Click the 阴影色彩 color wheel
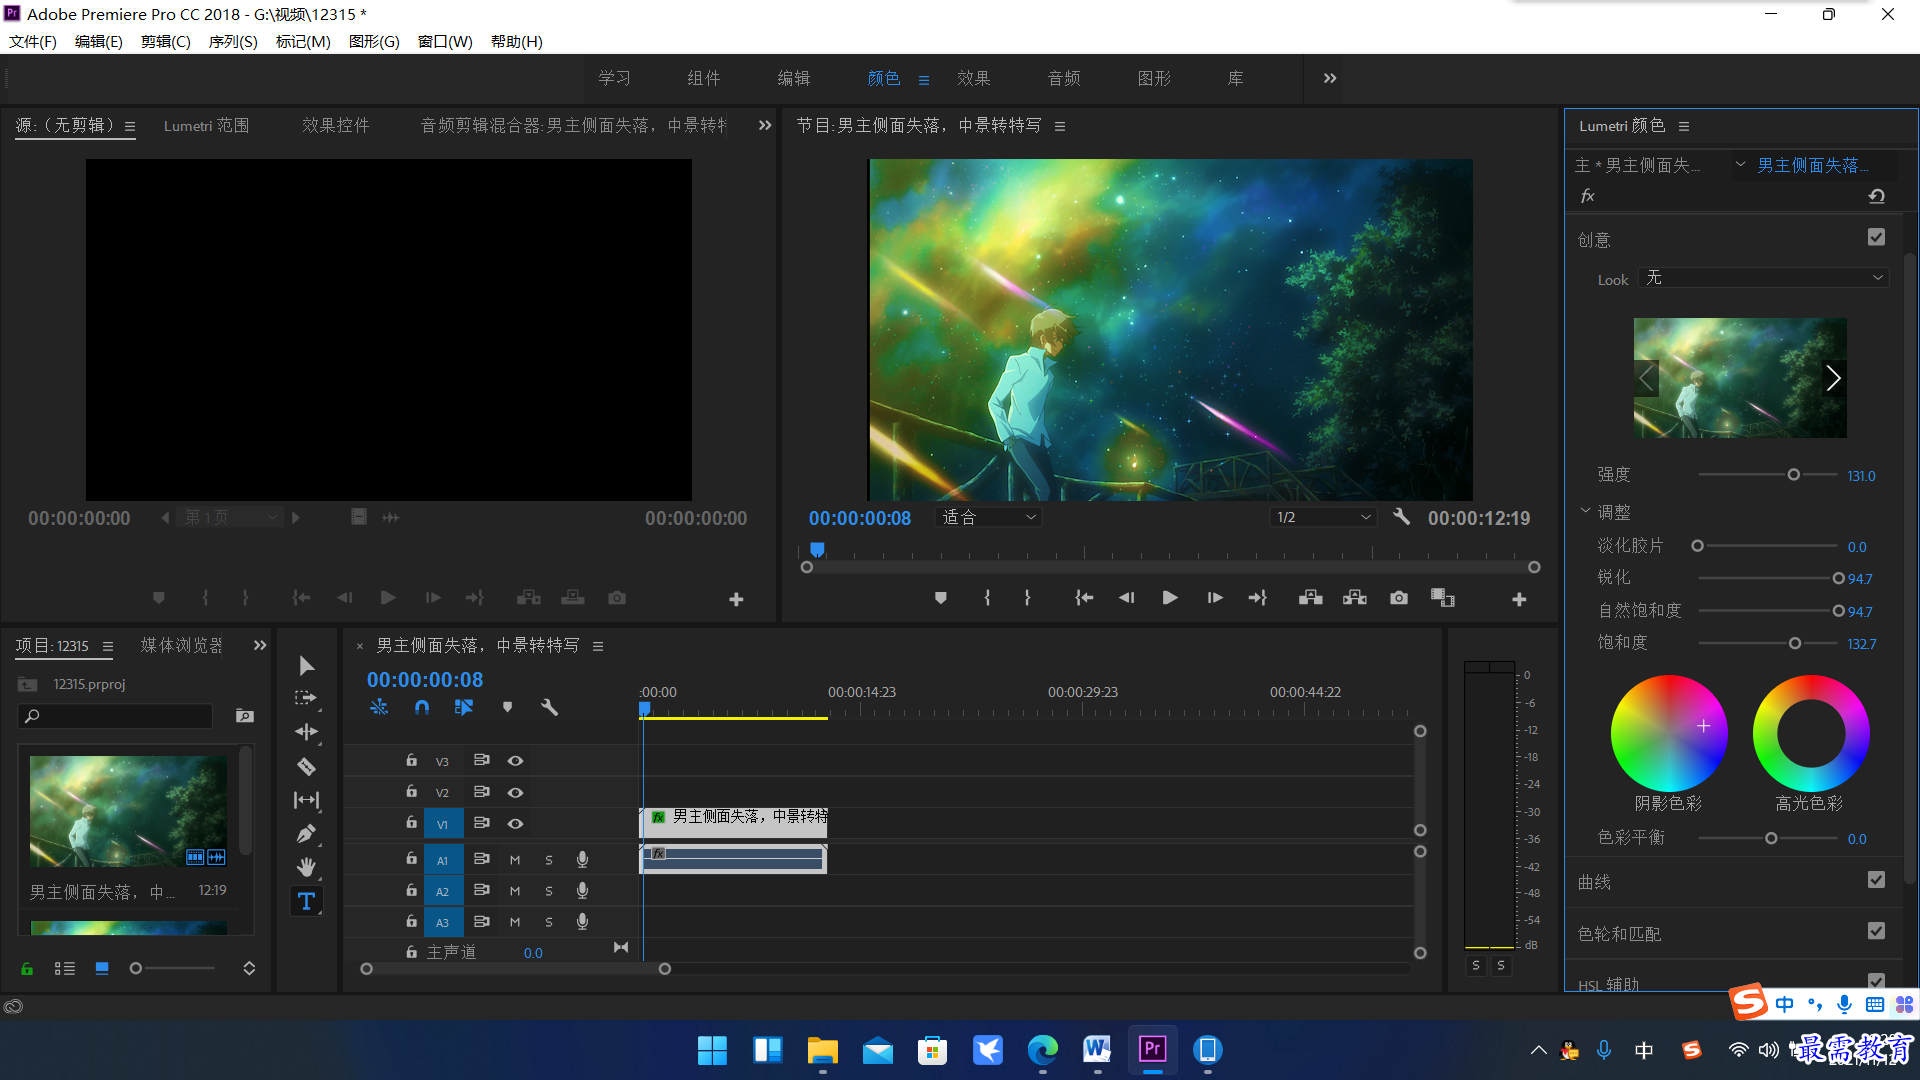Viewport: 1920px width, 1080px height. click(1668, 733)
